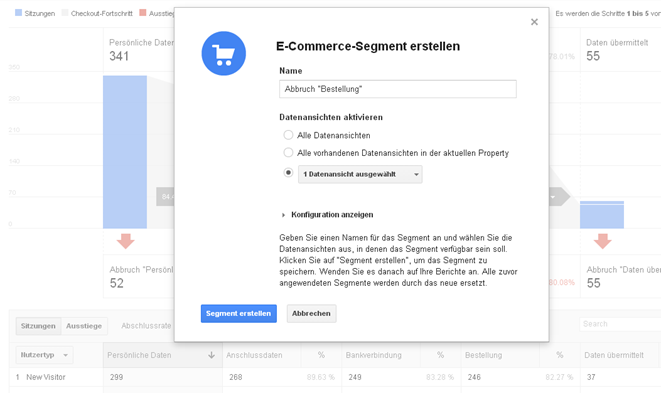Viewport: 661px width, 393px height.
Task: Open the Nutzertyp dropdown
Action: coord(44,355)
